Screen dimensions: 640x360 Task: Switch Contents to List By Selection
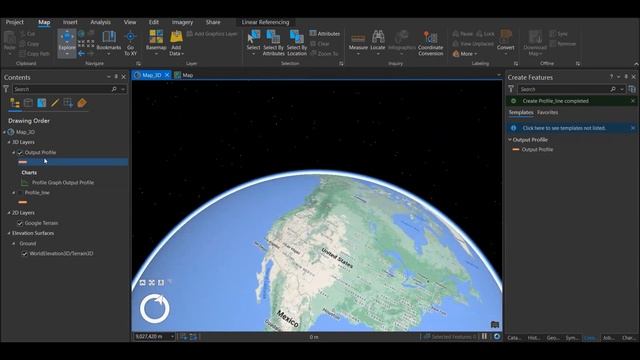tap(42, 103)
